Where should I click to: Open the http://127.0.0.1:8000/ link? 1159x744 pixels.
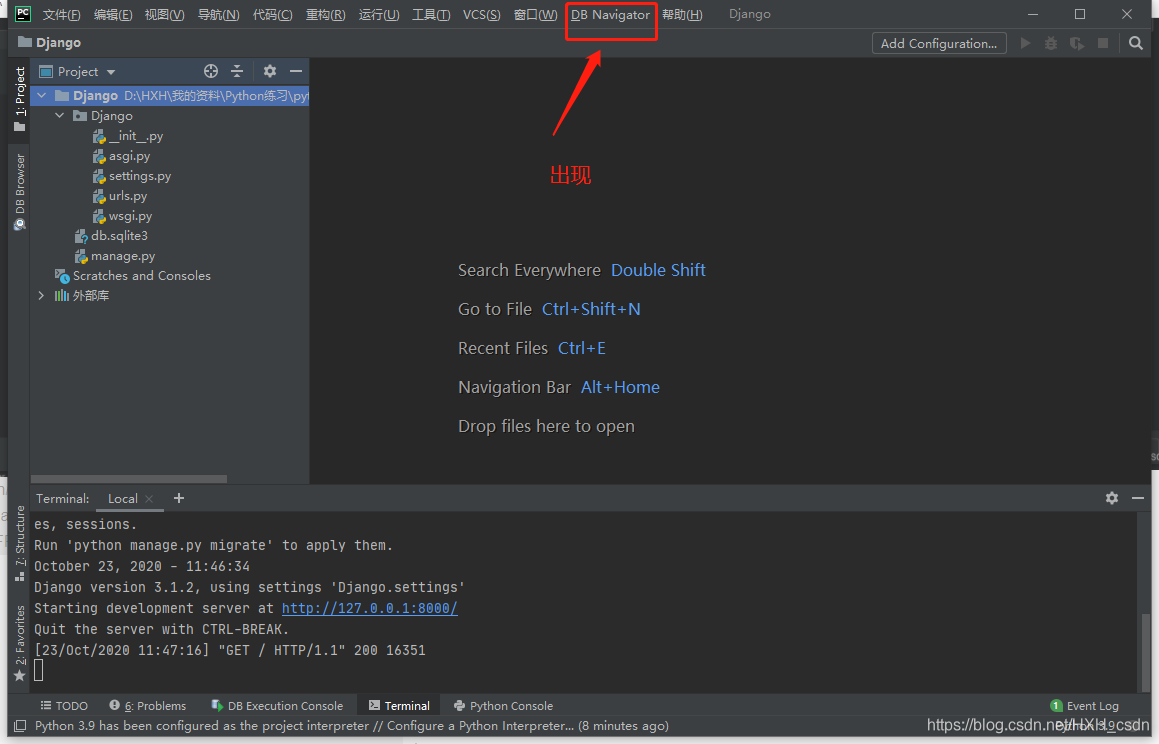click(x=370, y=608)
